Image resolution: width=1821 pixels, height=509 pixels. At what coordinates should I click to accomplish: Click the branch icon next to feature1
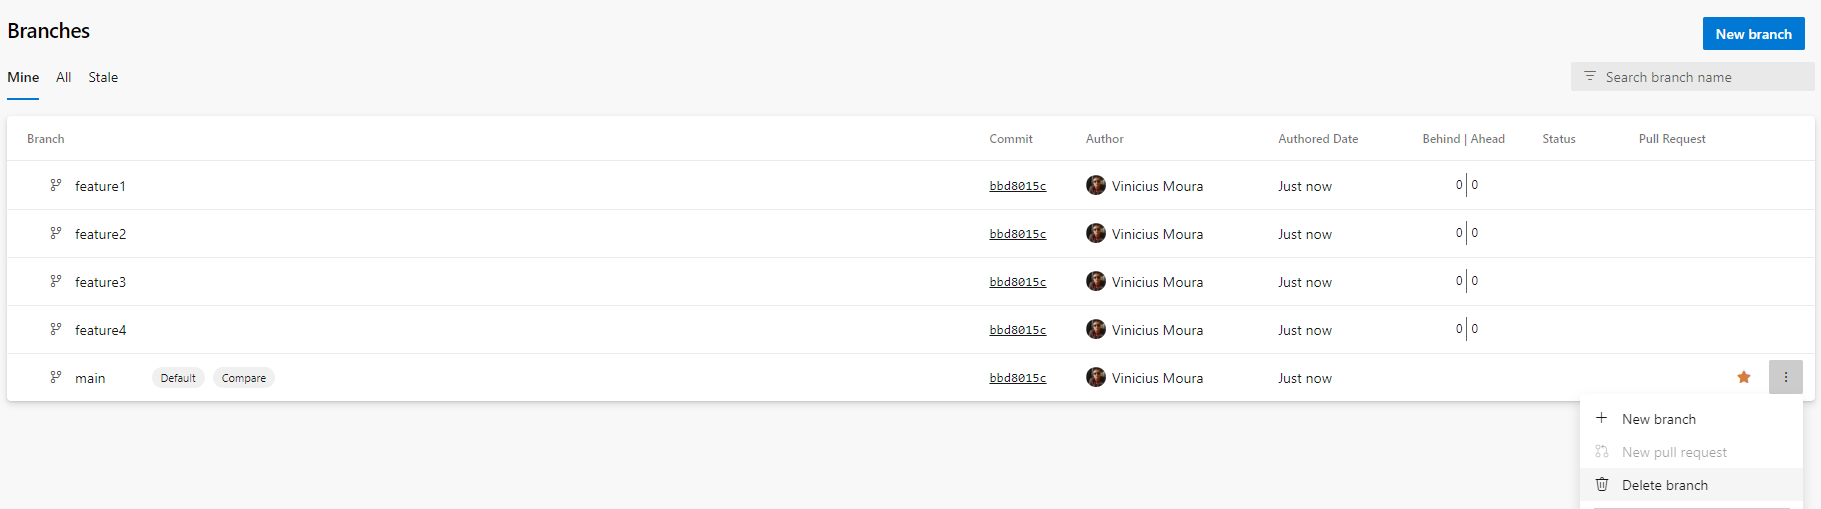click(x=56, y=185)
